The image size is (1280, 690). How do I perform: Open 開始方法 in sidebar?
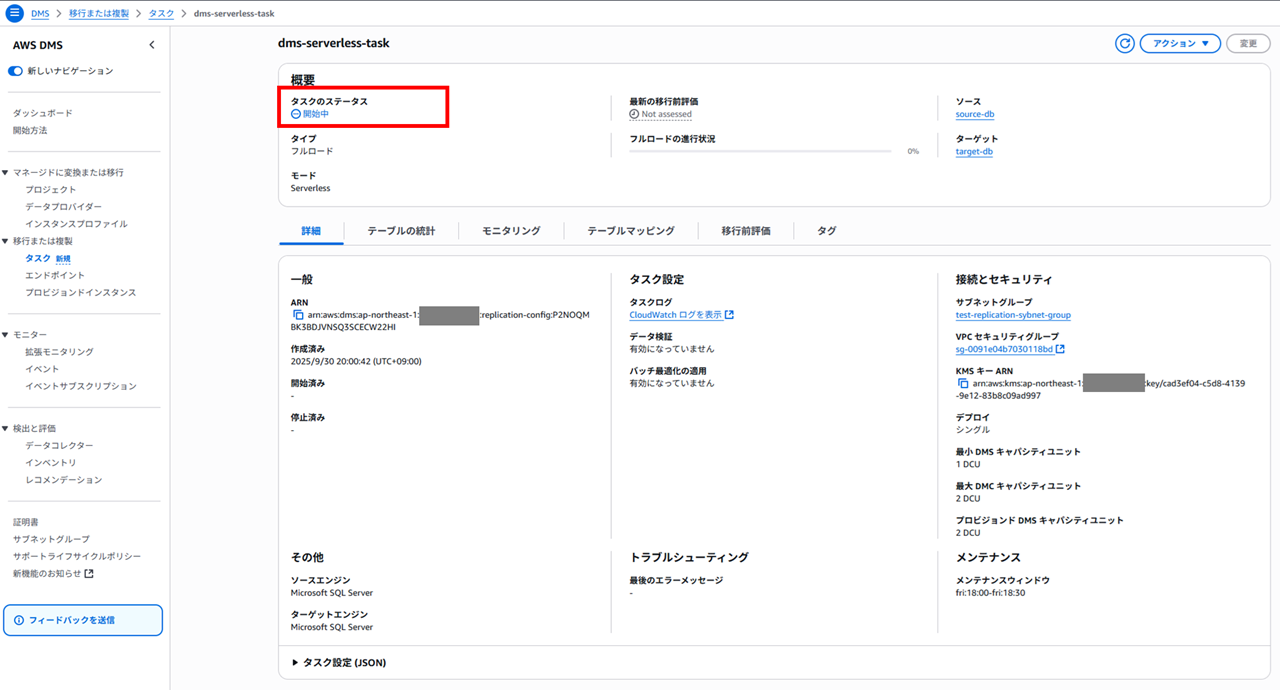(30, 130)
